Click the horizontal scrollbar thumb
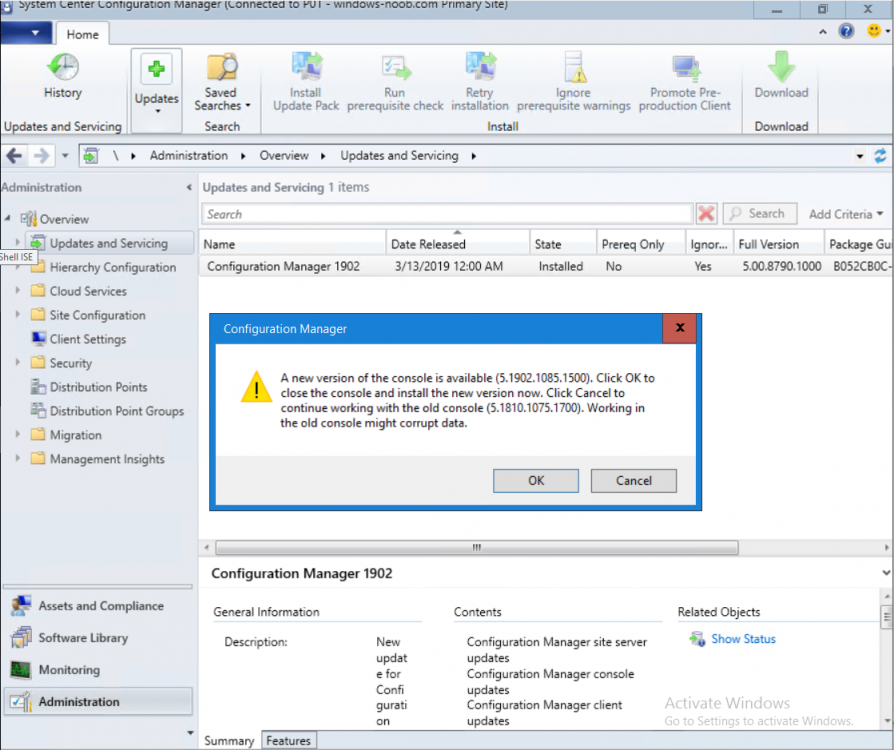The width and height of the screenshot is (894, 750). 477,548
